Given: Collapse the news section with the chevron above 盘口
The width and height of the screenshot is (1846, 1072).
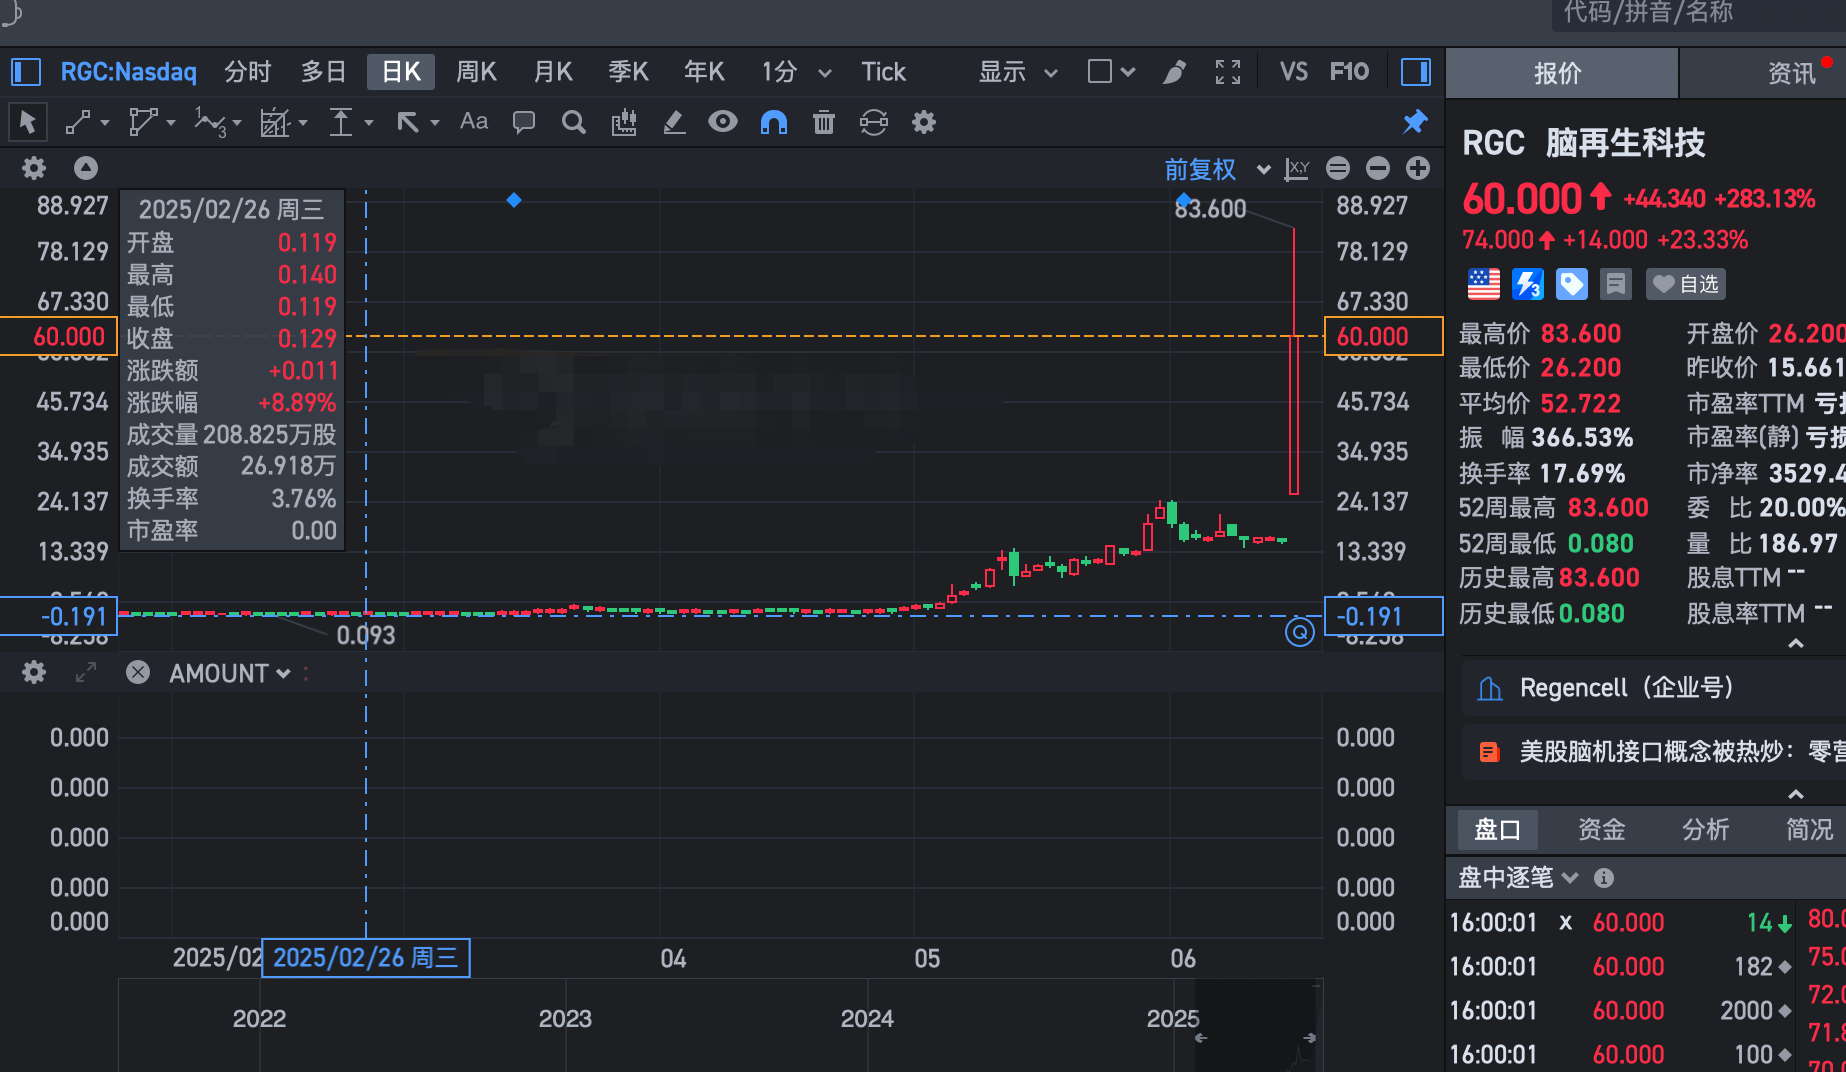Looking at the screenshot, I should [1796, 794].
